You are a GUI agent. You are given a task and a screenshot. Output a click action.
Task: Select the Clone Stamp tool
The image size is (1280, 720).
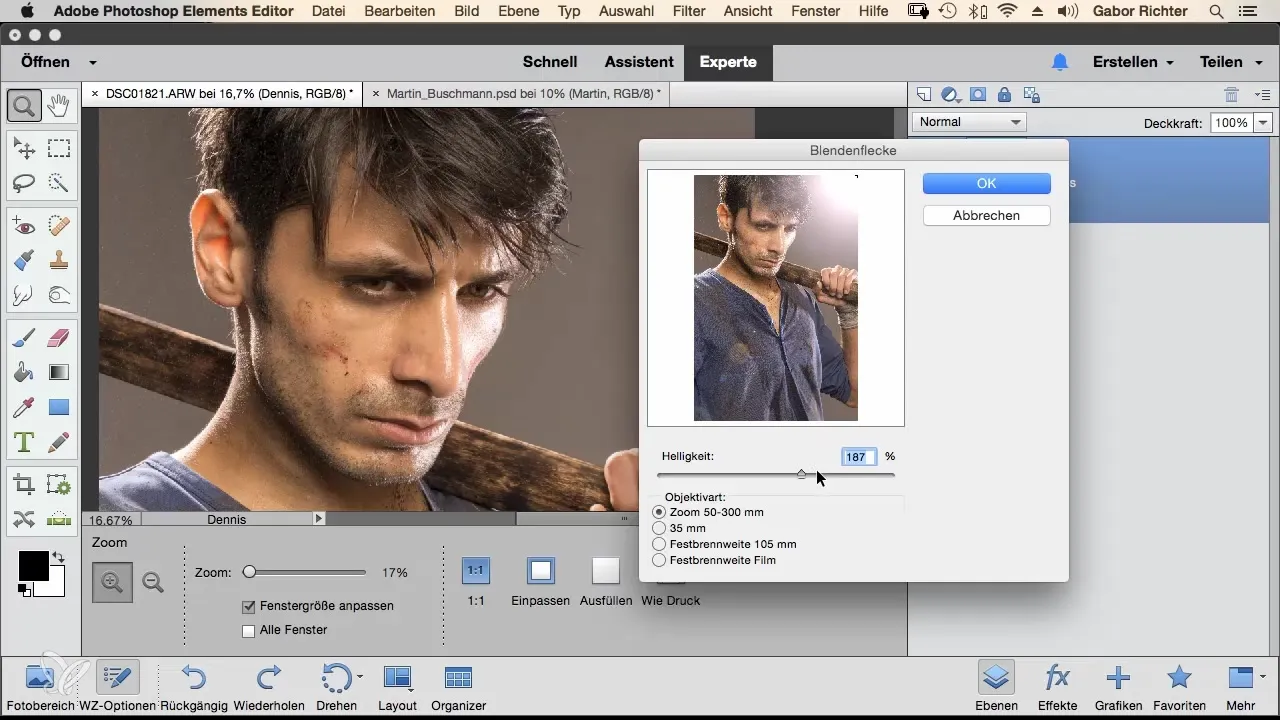[x=59, y=261]
